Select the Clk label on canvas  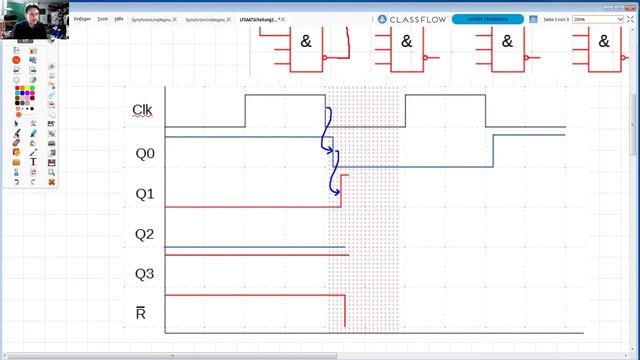(142, 110)
